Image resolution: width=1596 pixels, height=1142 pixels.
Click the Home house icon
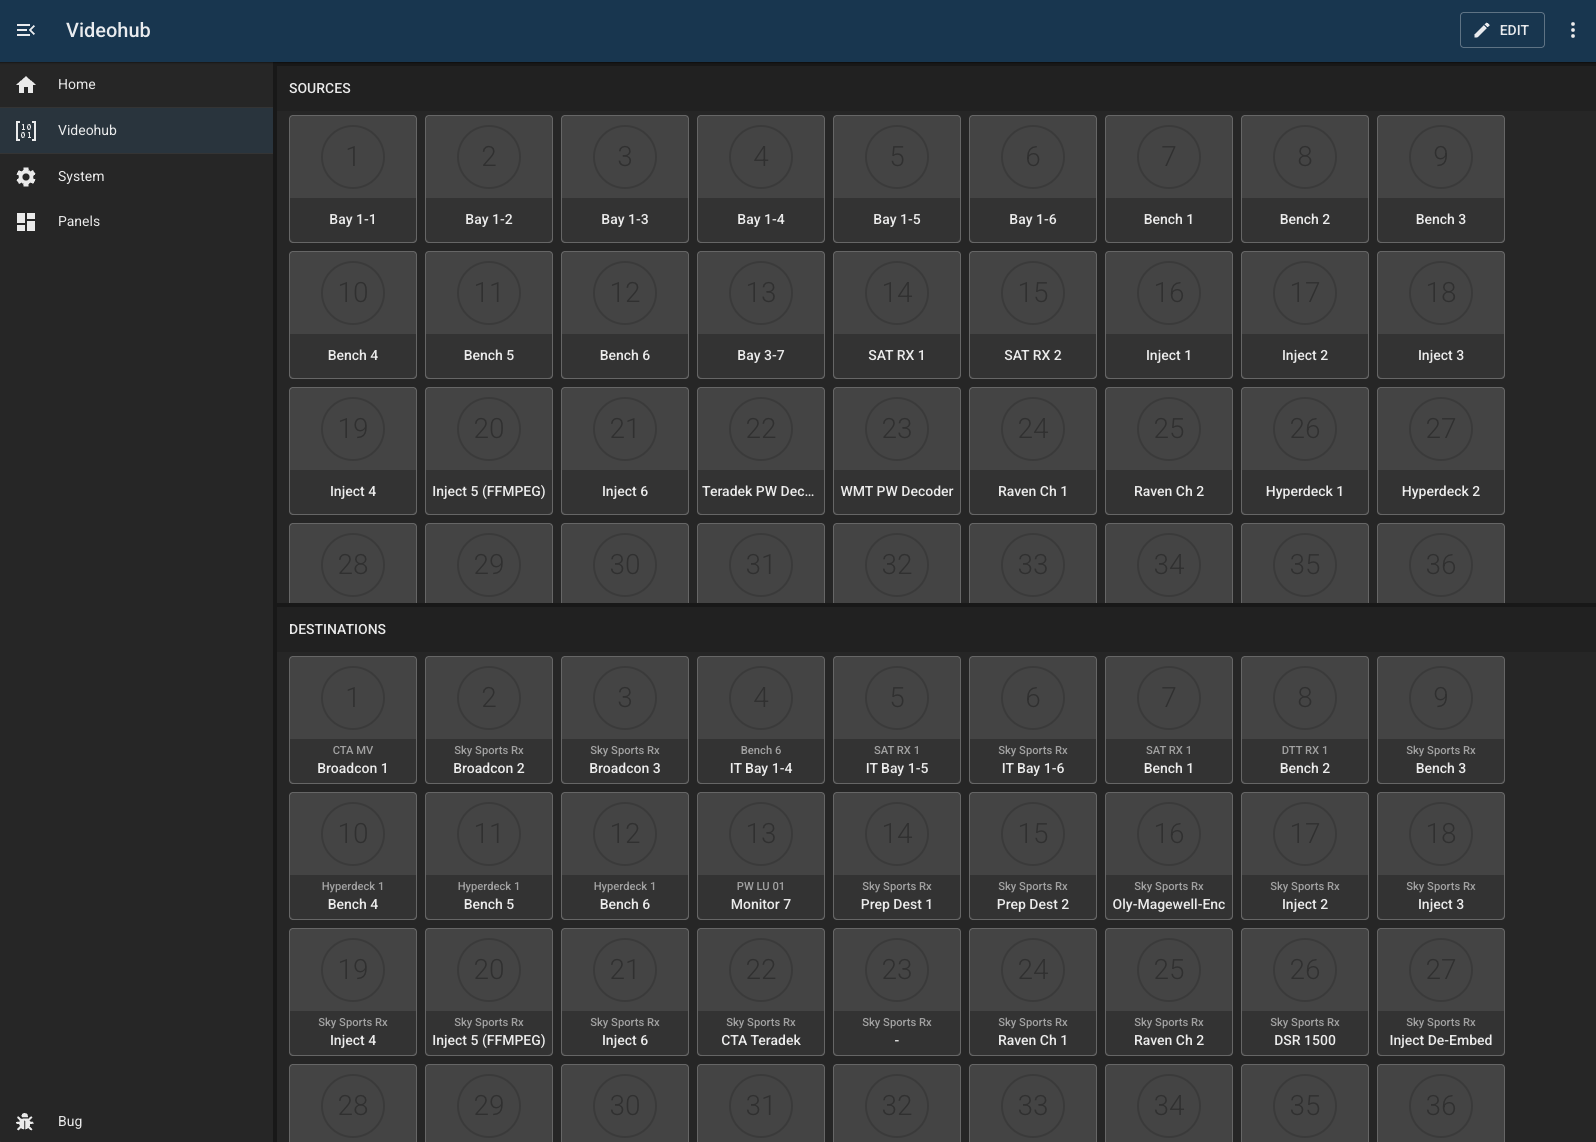[26, 85]
